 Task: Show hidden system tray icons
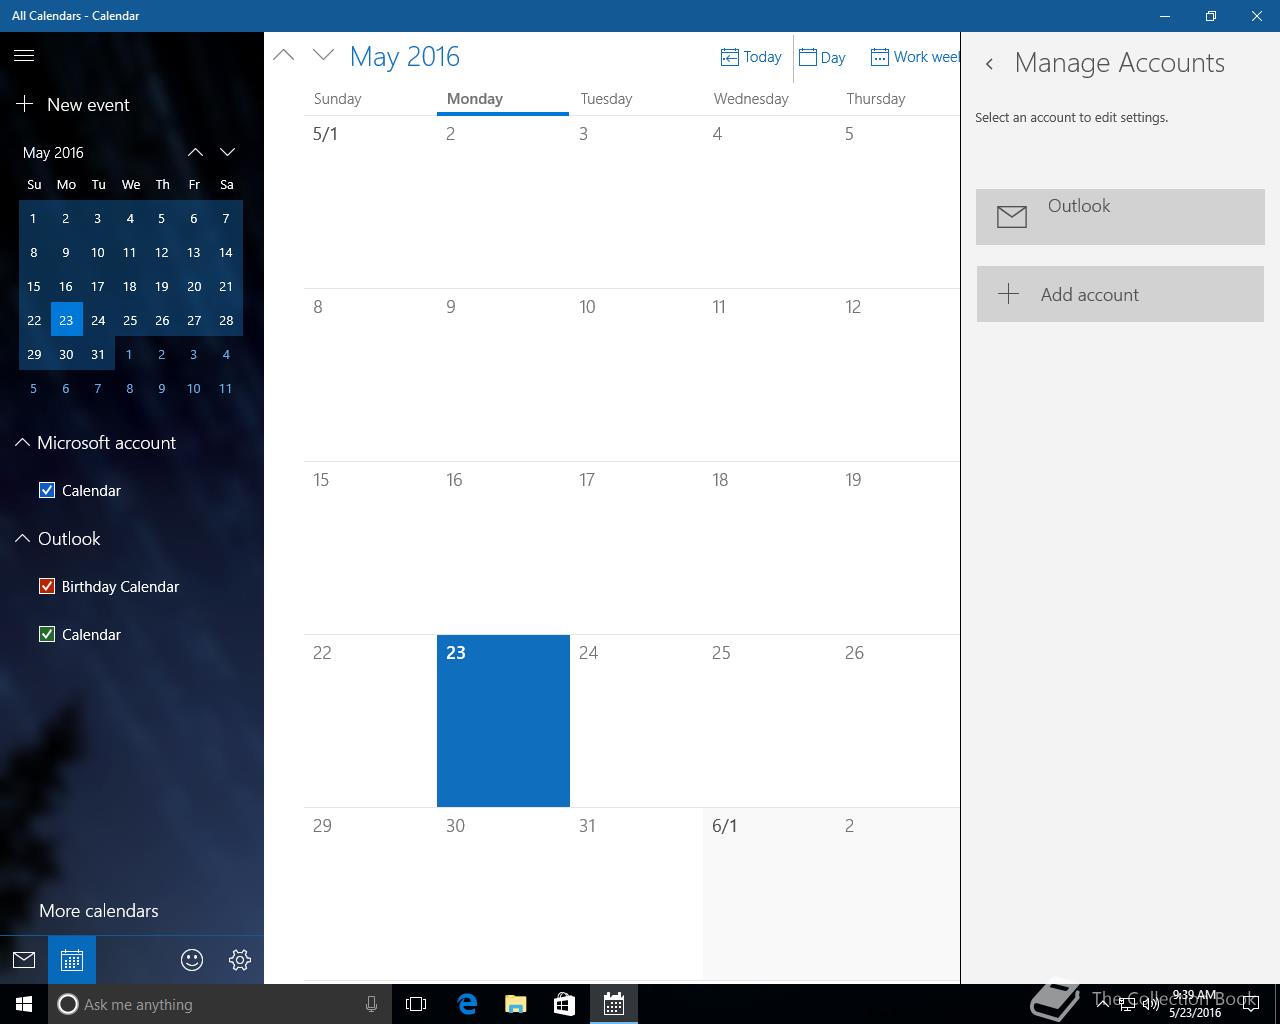(1102, 1004)
